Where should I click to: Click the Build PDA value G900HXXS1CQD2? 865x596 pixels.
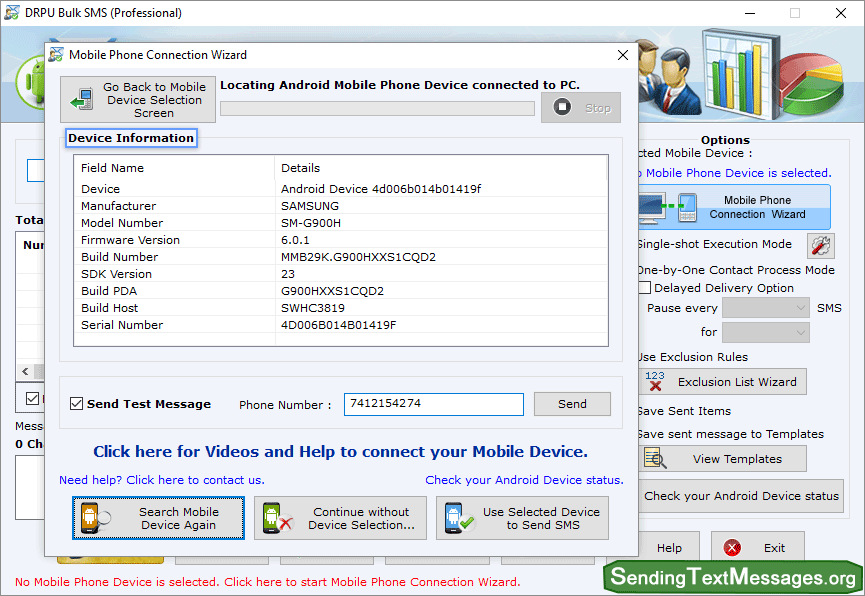coord(333,291)
